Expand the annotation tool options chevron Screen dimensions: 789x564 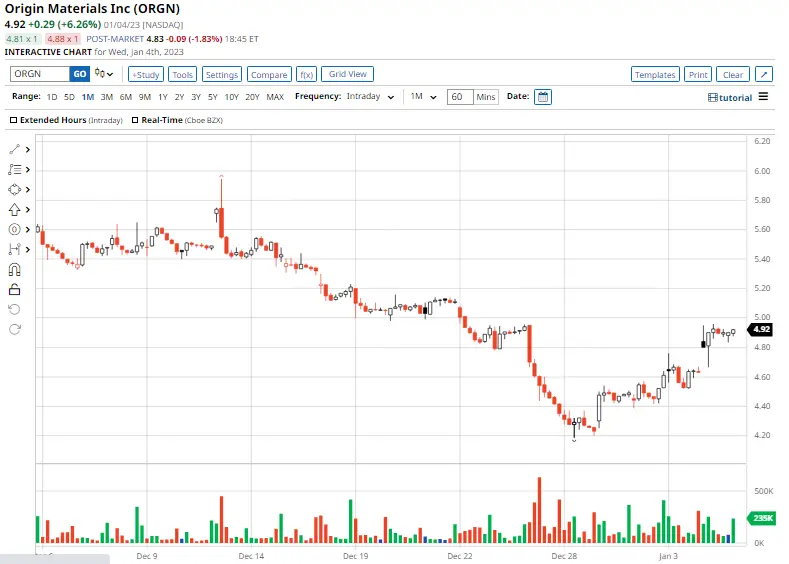28,229
